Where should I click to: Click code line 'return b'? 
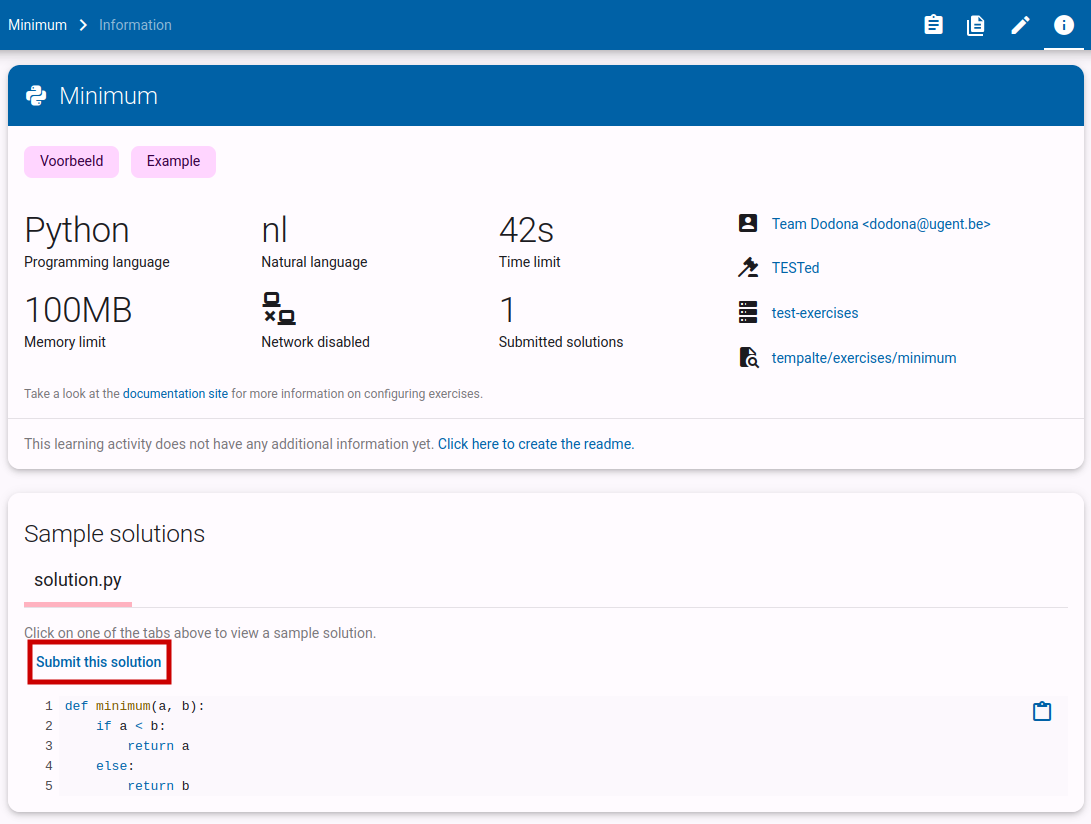click(159, 786)
